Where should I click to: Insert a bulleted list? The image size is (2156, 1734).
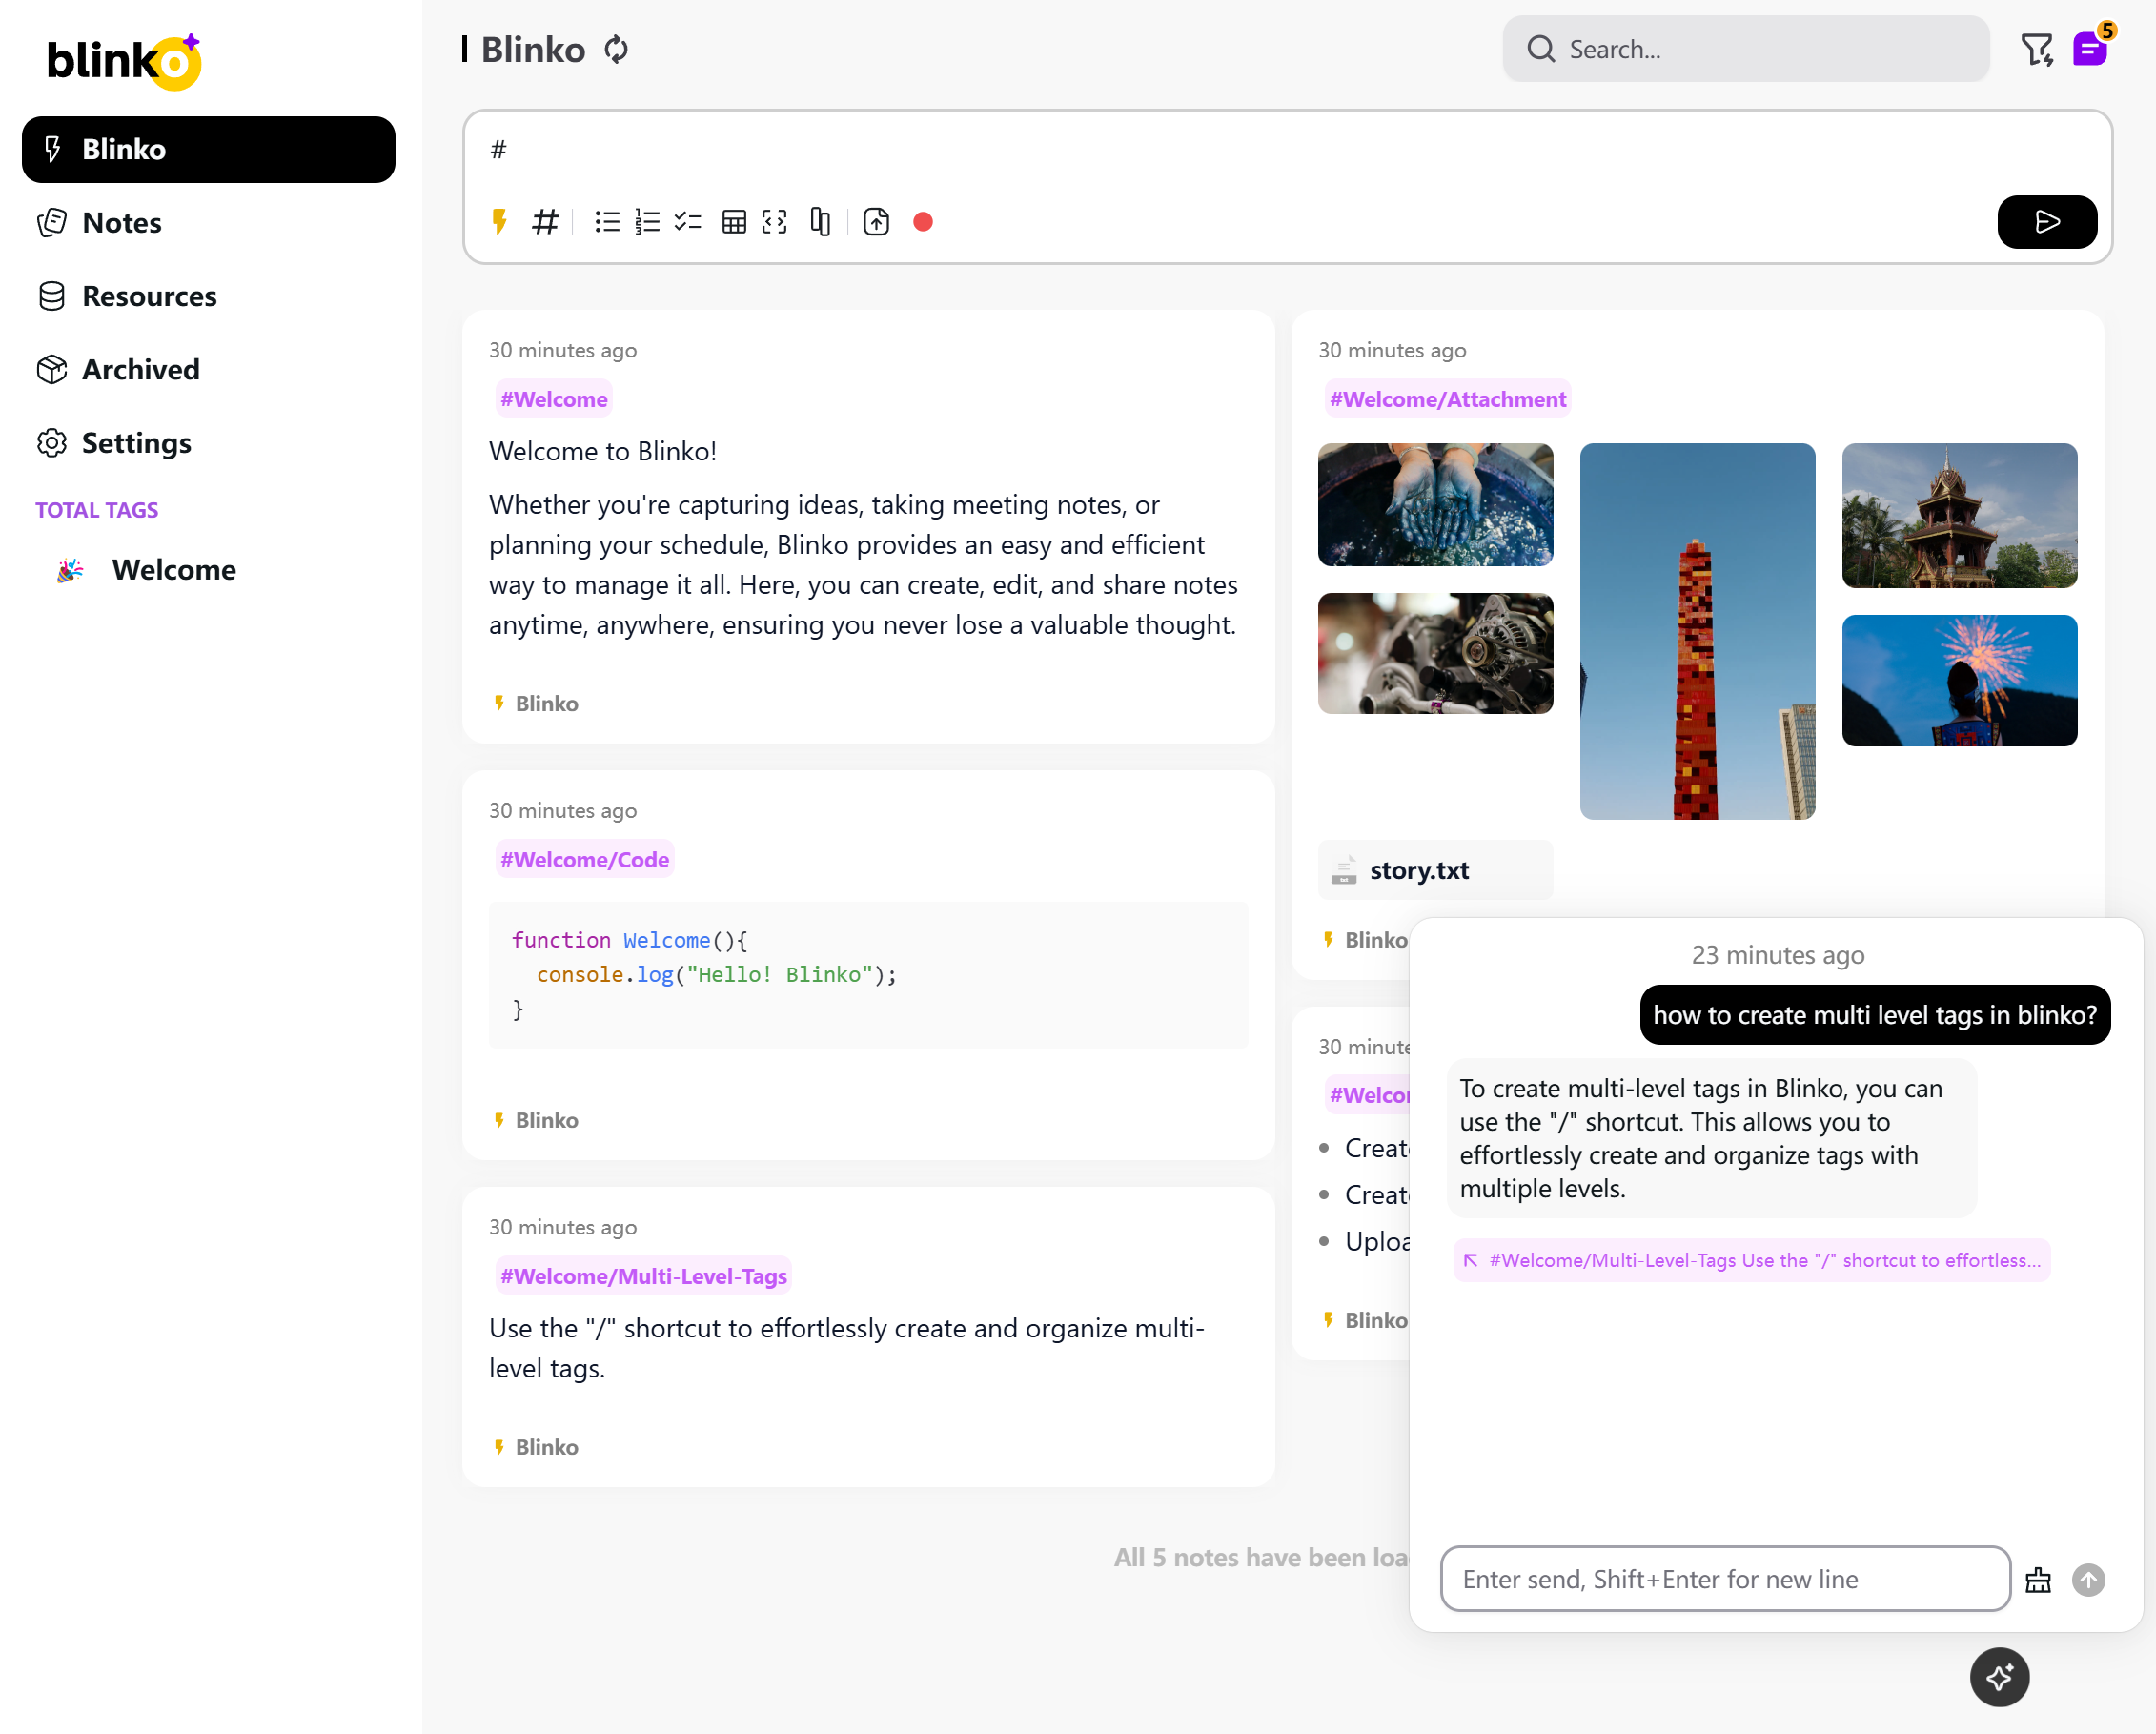point(607,221)
